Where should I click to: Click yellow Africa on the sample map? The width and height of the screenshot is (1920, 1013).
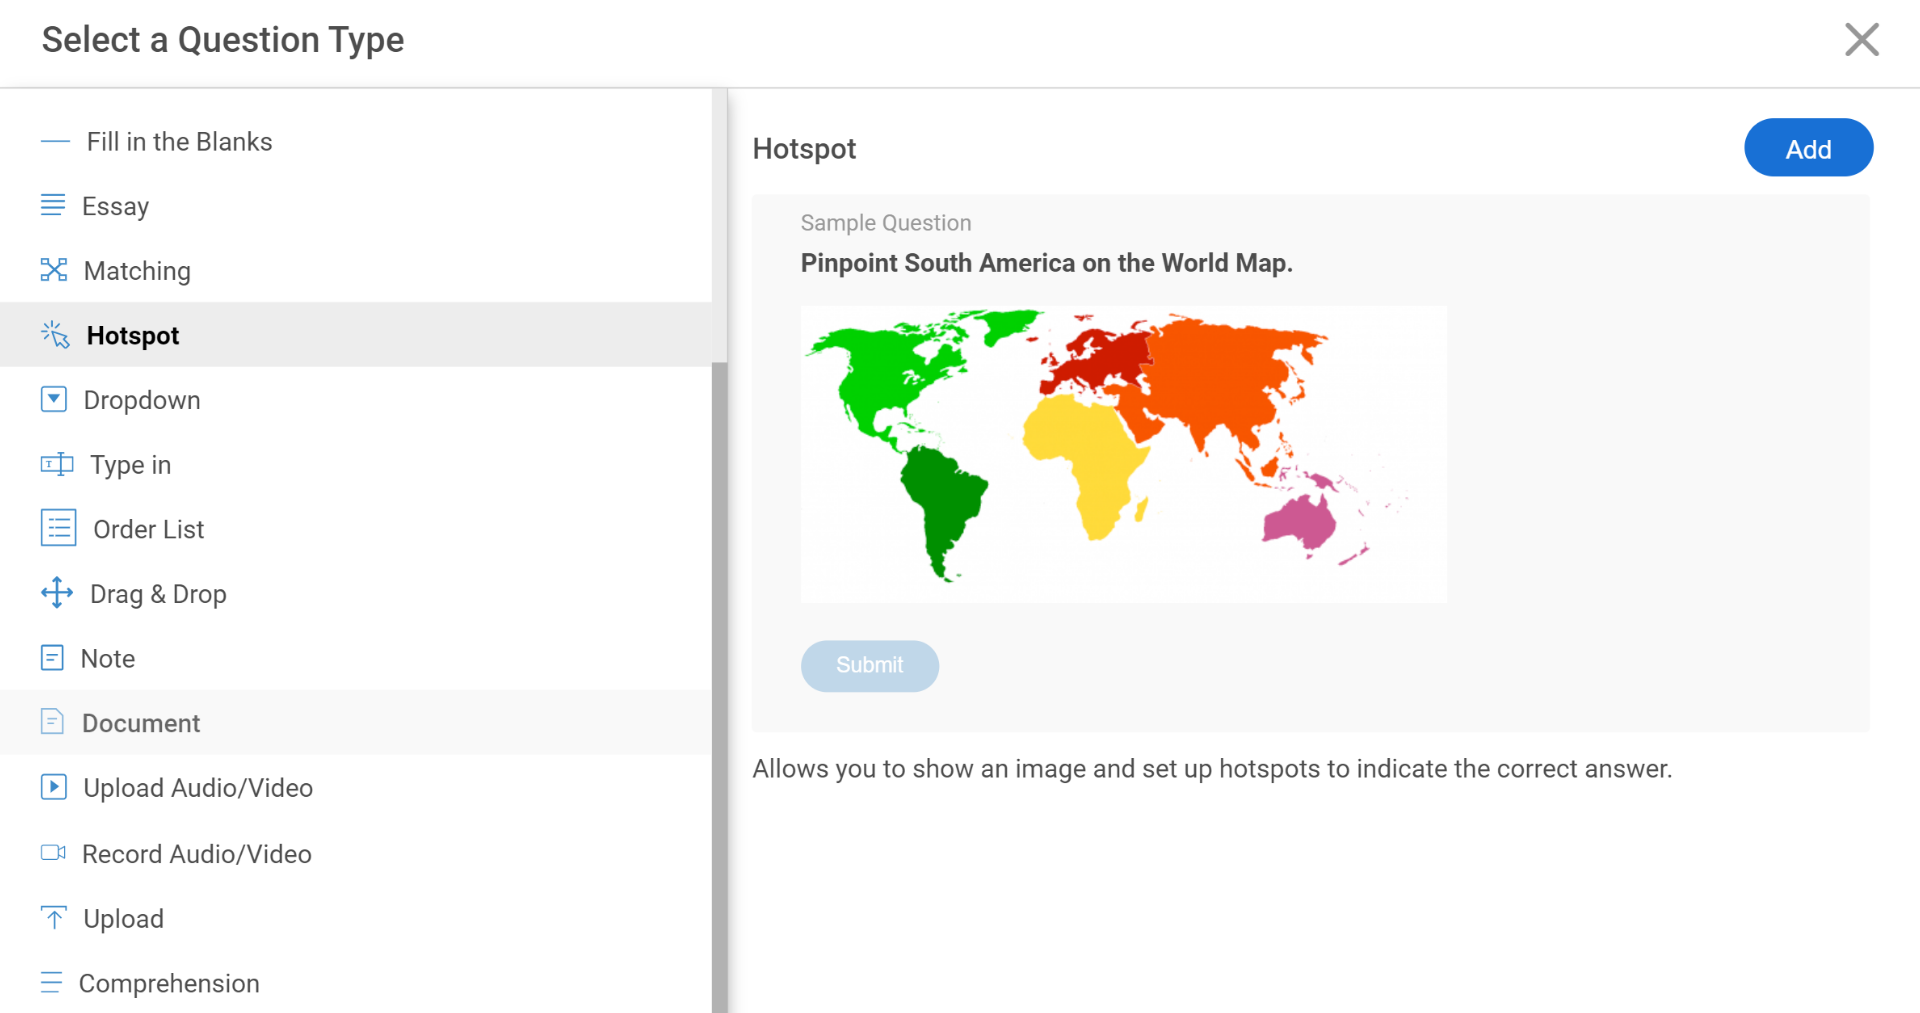click(x=1087, y=455)
